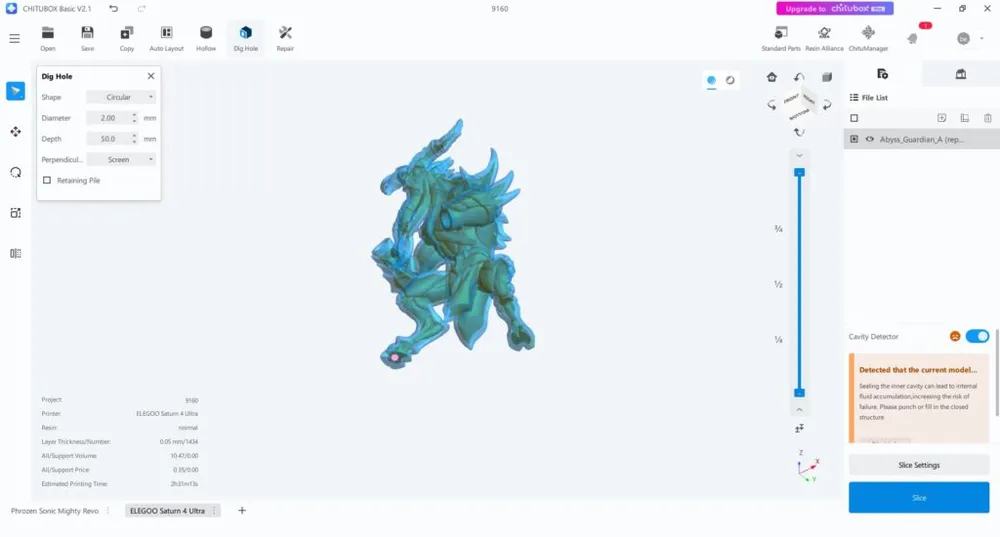Click the layer slider top handle
Image resolution: width=1000 pixels, height=537 pixels.
coord(799,173)
